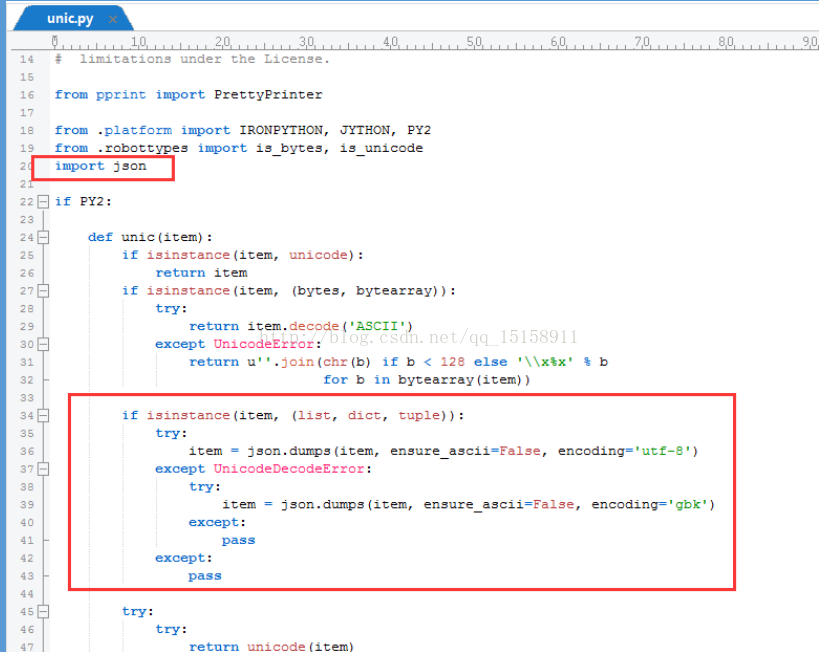Collapse the 'try:' fold at line 45
The height and width of the screenshot is (652, 819).
[x=43, y=611]
